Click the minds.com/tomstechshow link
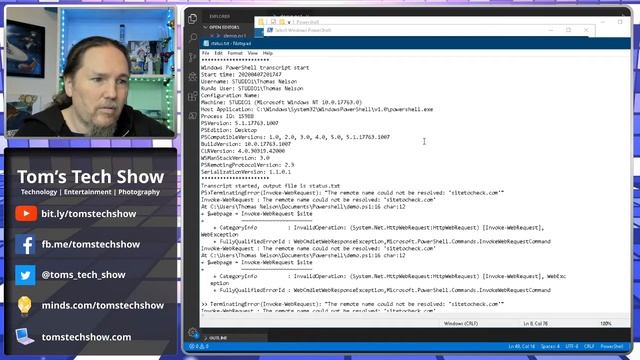This screenshot has width=640, height=360. tap(102, 306)
